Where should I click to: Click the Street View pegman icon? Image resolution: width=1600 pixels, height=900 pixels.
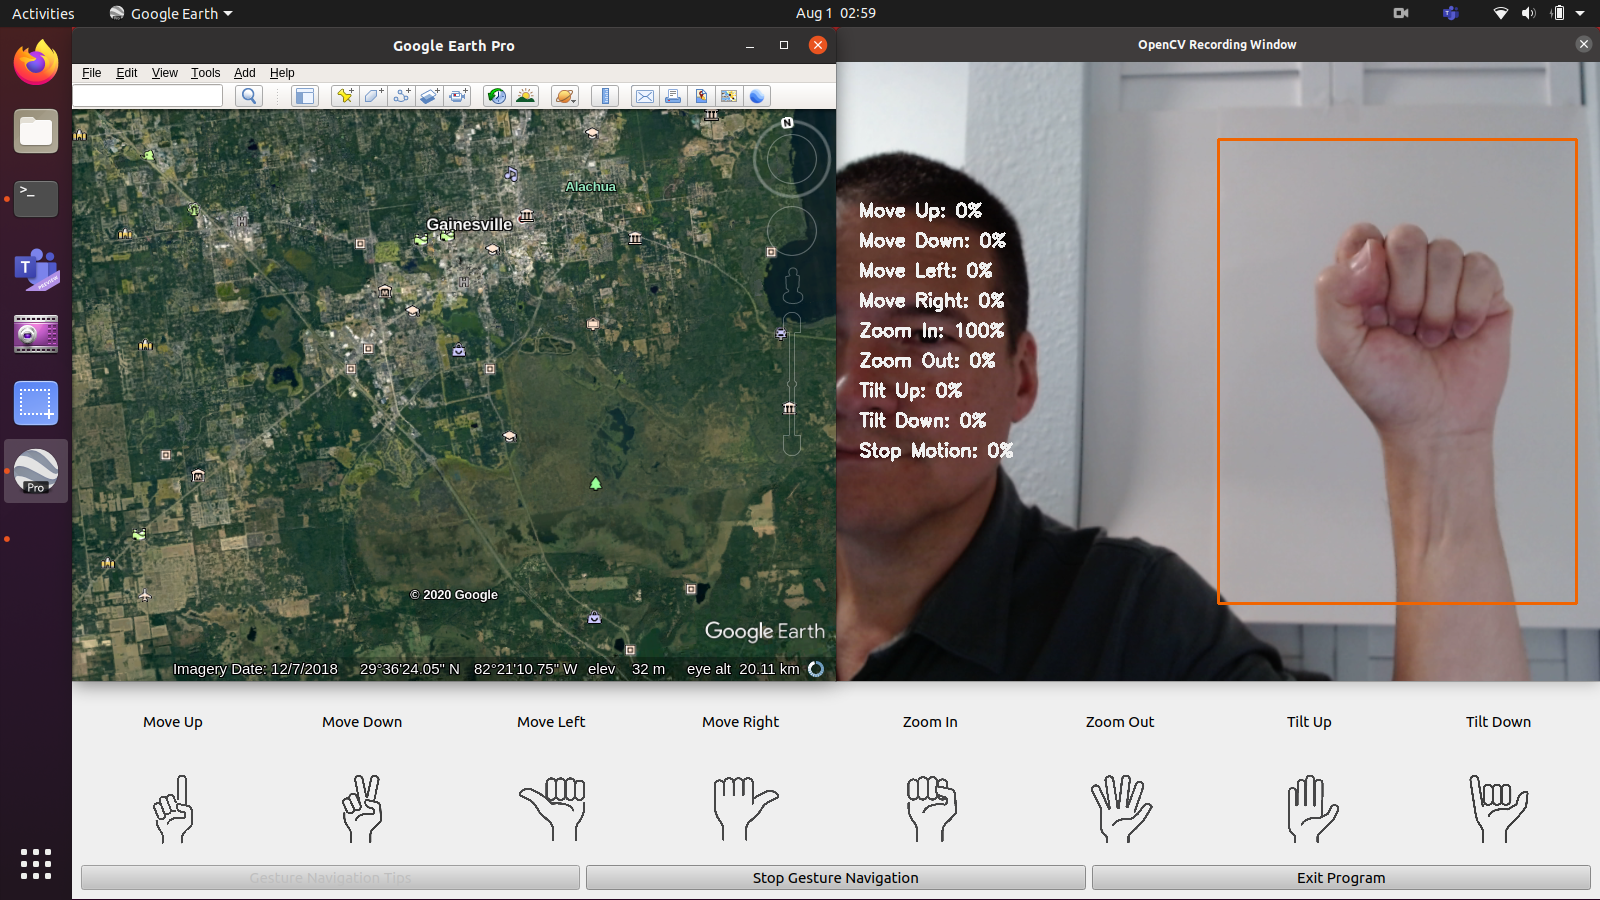[x=793, y=286]
